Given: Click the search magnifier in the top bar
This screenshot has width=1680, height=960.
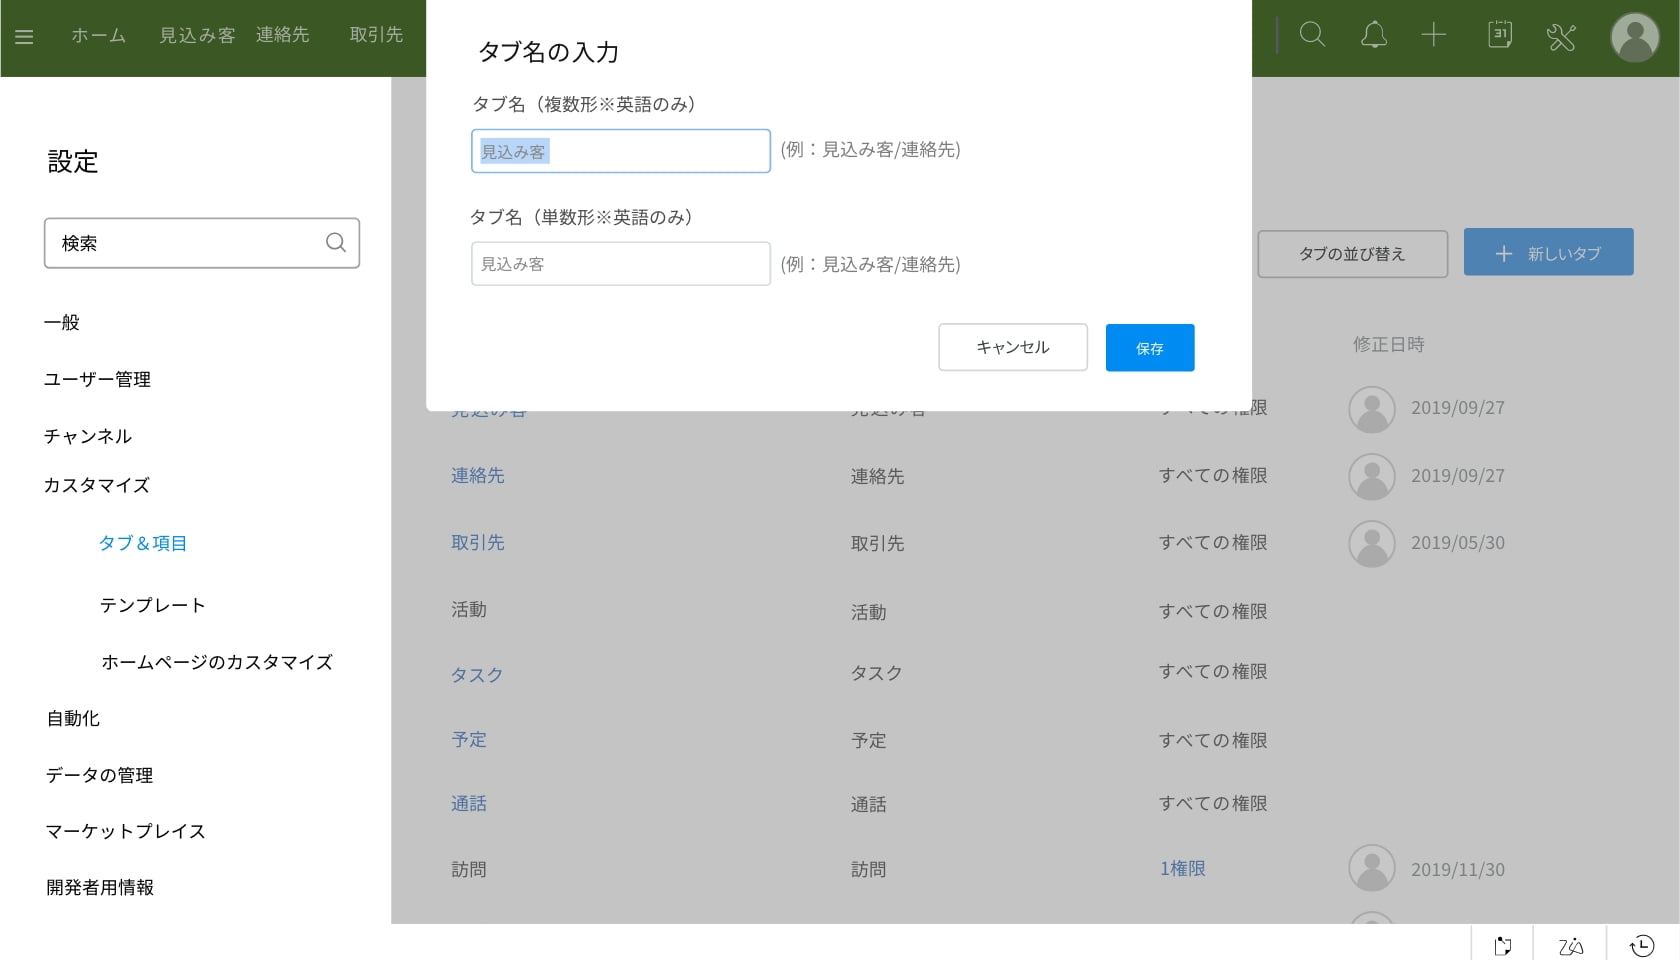Looking at the screenshot, I should click(1312, 35).
